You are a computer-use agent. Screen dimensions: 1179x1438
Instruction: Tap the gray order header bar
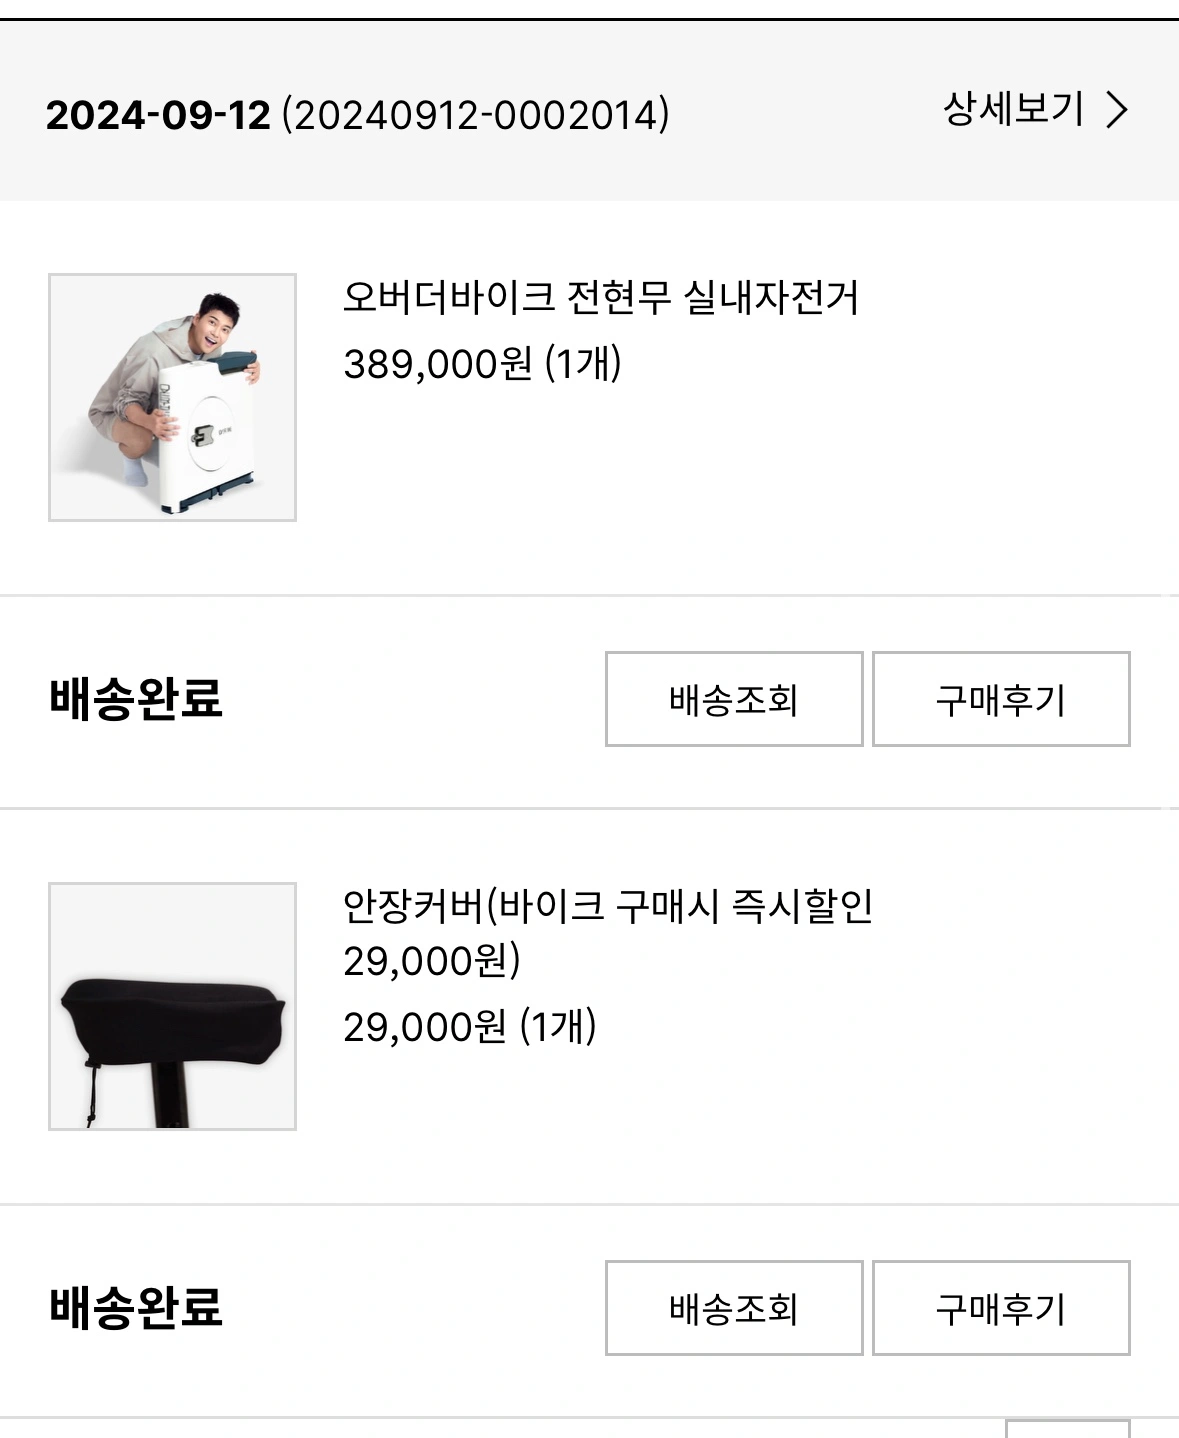click(589, 110)
